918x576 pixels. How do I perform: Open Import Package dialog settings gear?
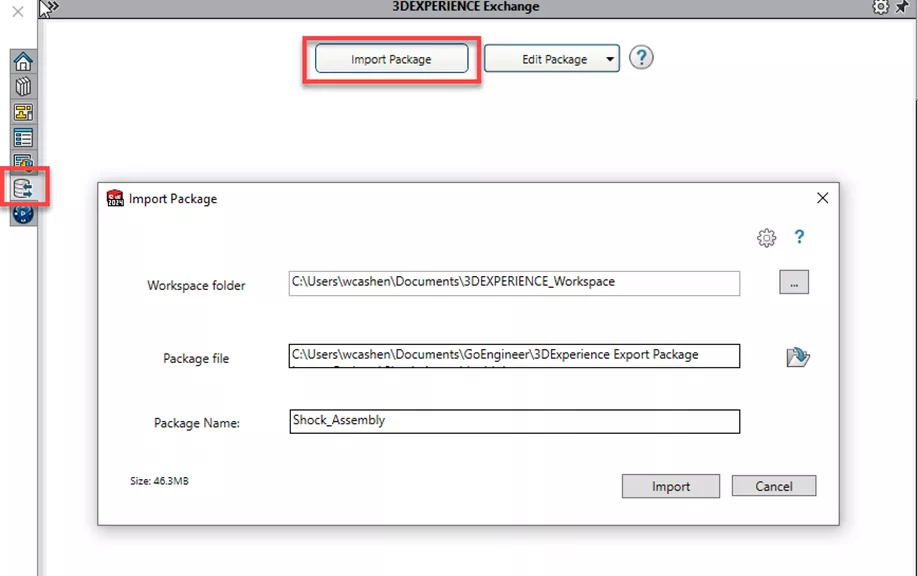pyautogui.click(x=766, y=238)
